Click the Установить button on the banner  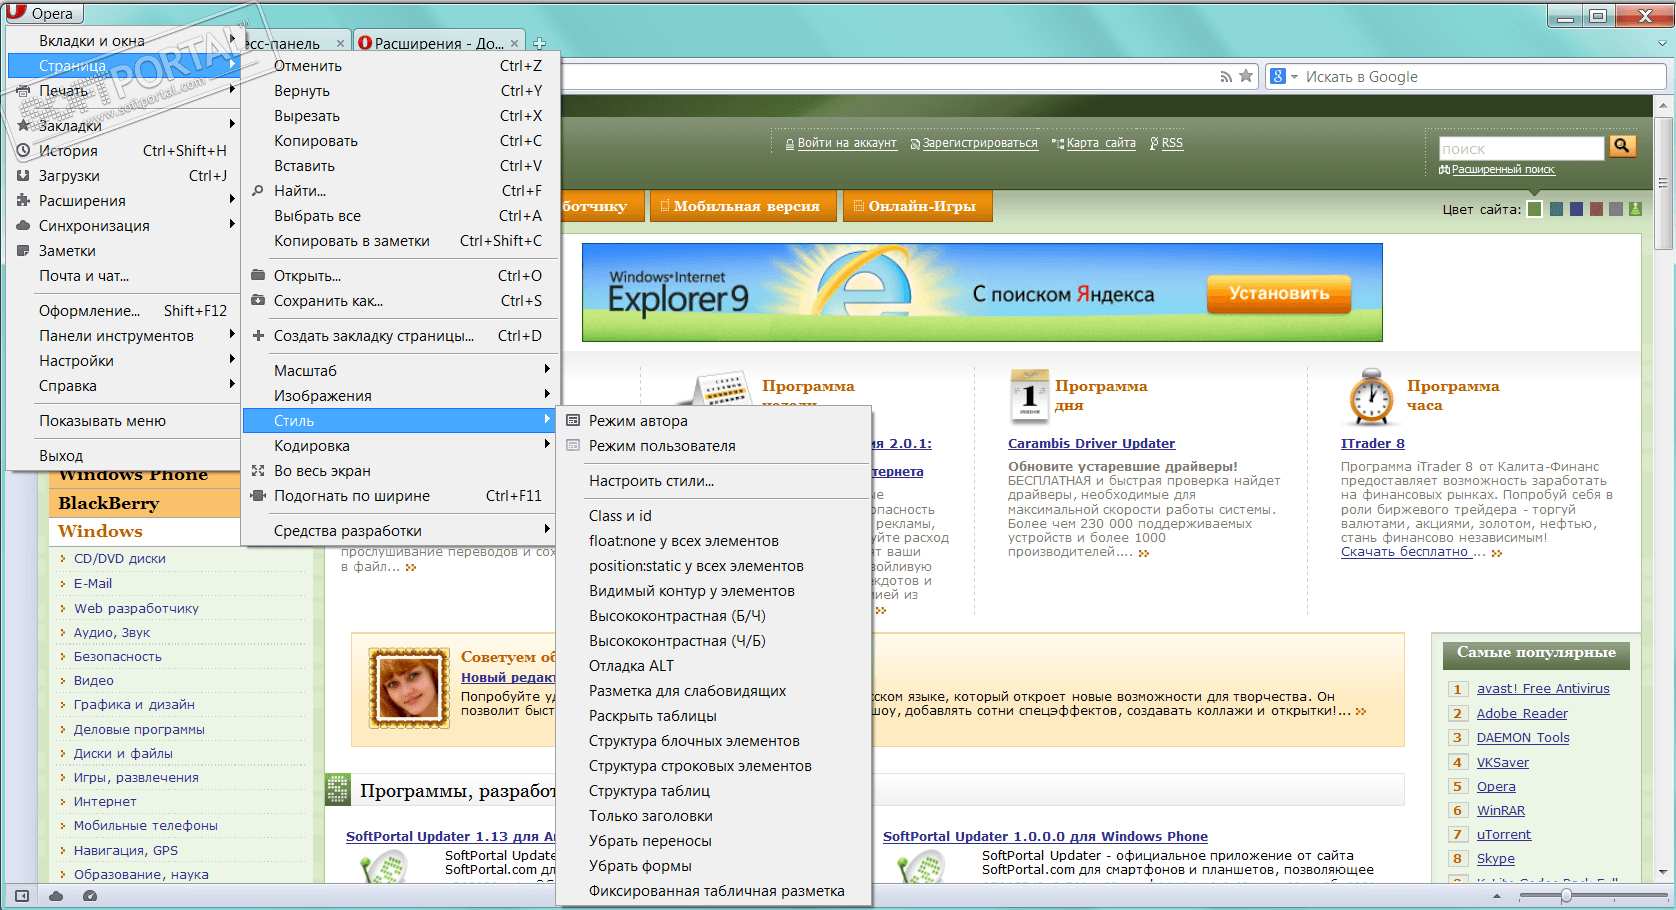(1279, 293)
